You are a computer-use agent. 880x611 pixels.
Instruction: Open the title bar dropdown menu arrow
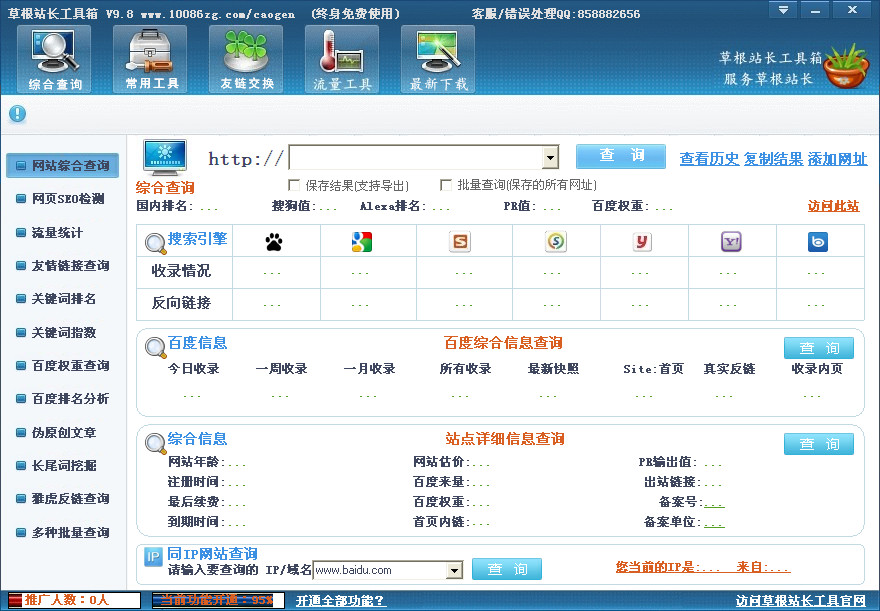pyautogui.click(x=783, y=10)
